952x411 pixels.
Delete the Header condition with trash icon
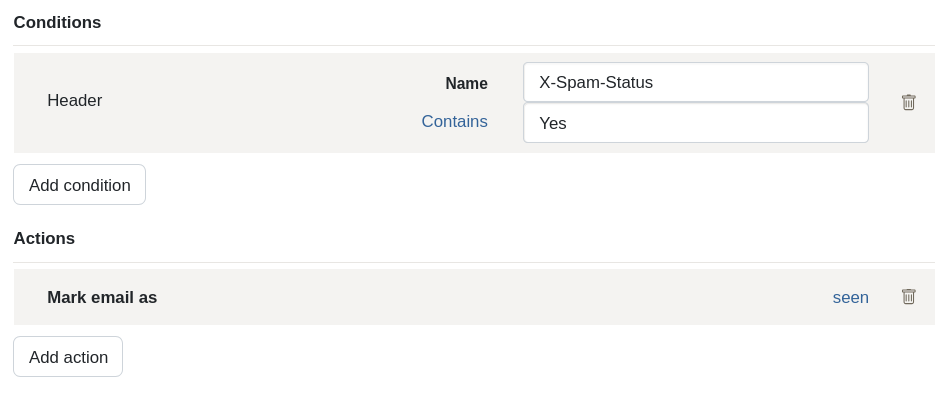908,102
